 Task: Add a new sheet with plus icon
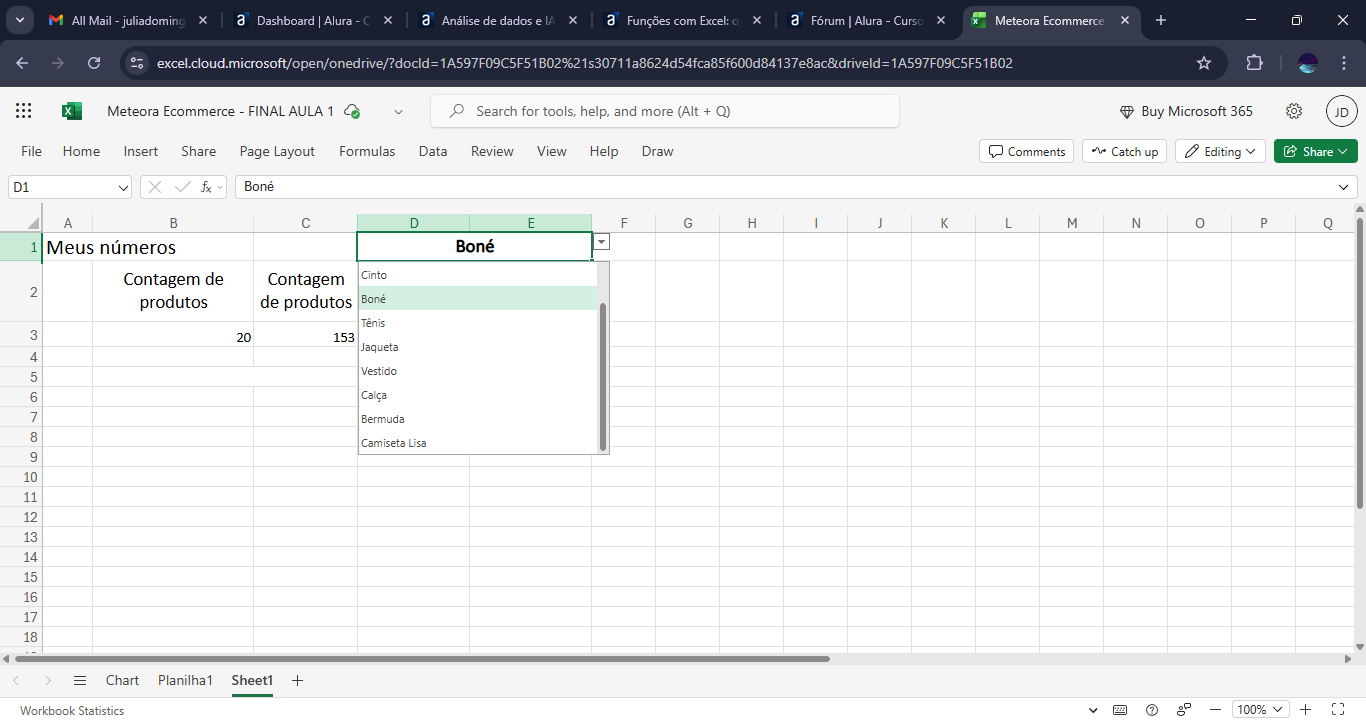[297, 680]
